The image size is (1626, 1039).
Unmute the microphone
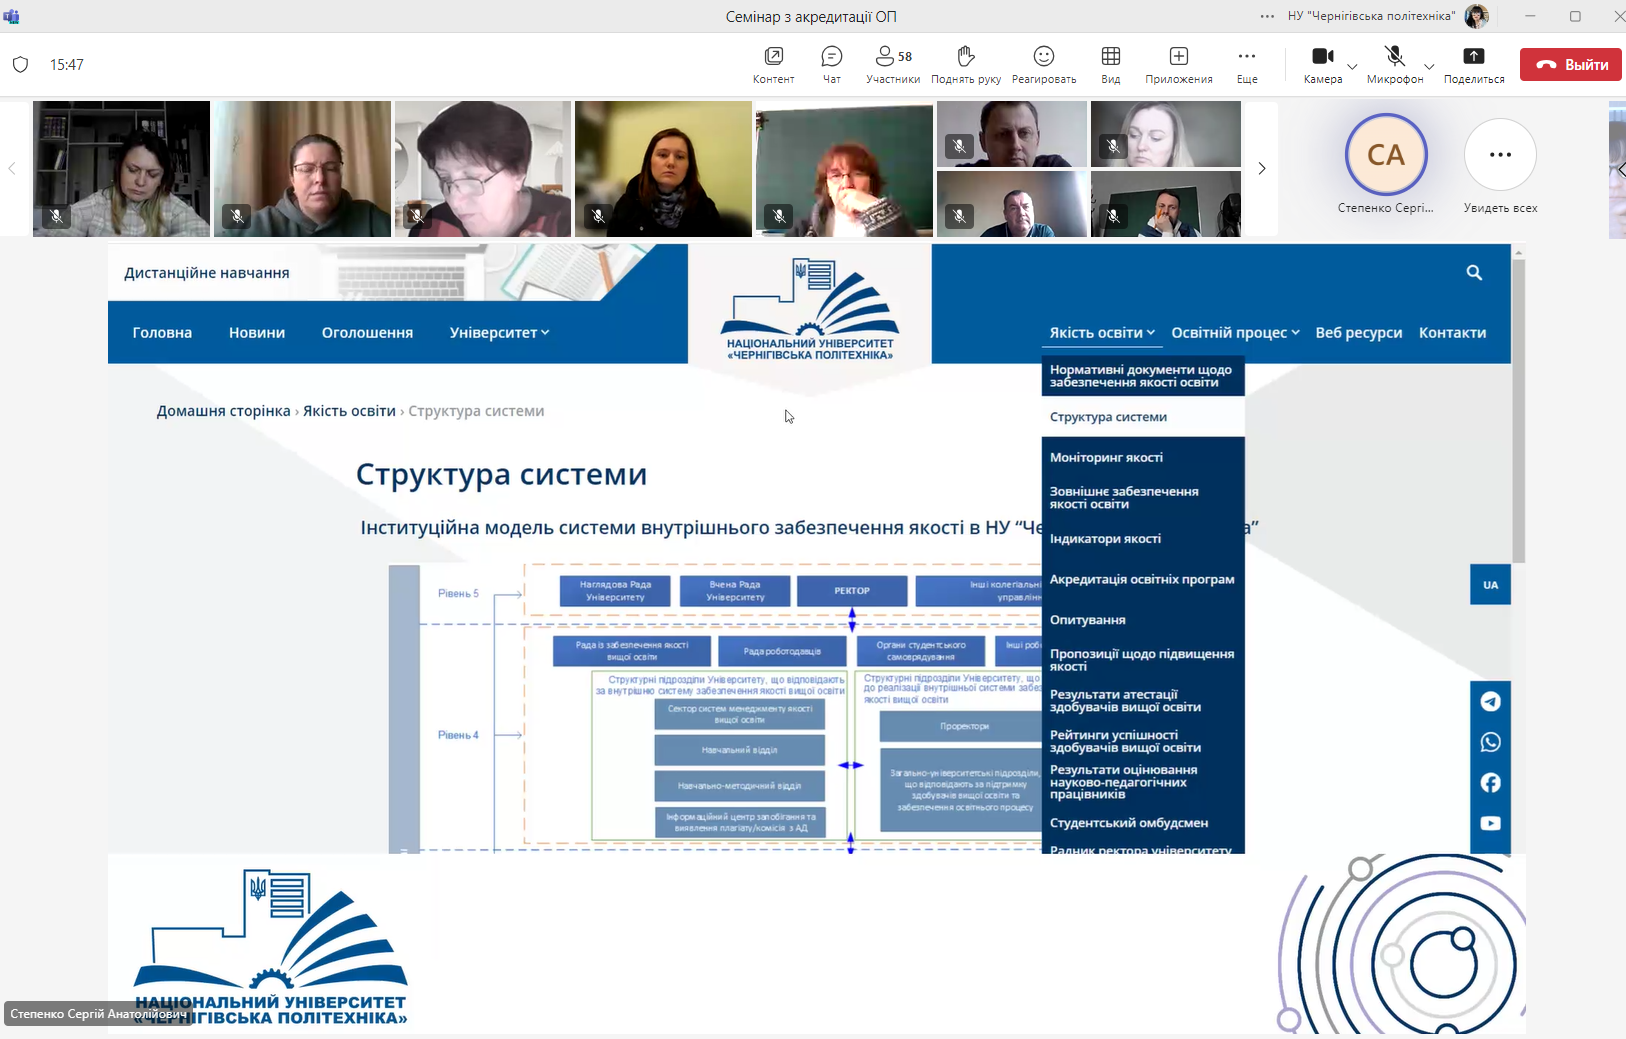point(1394,57)
